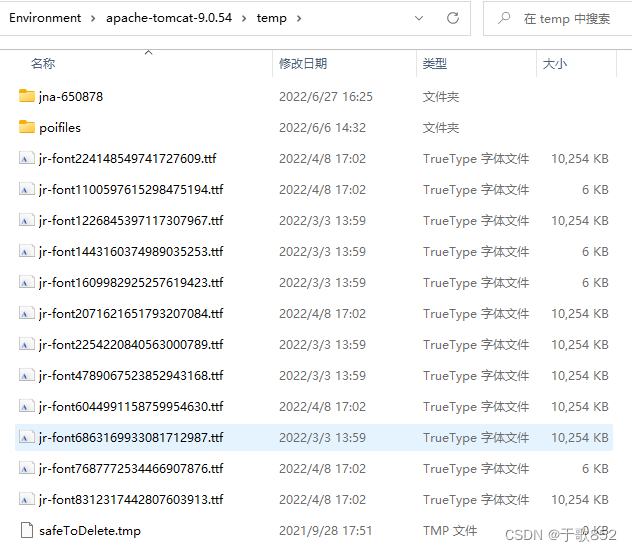Select jr-font1226845397117307967.ttf file name

click(x=131, y=221)
